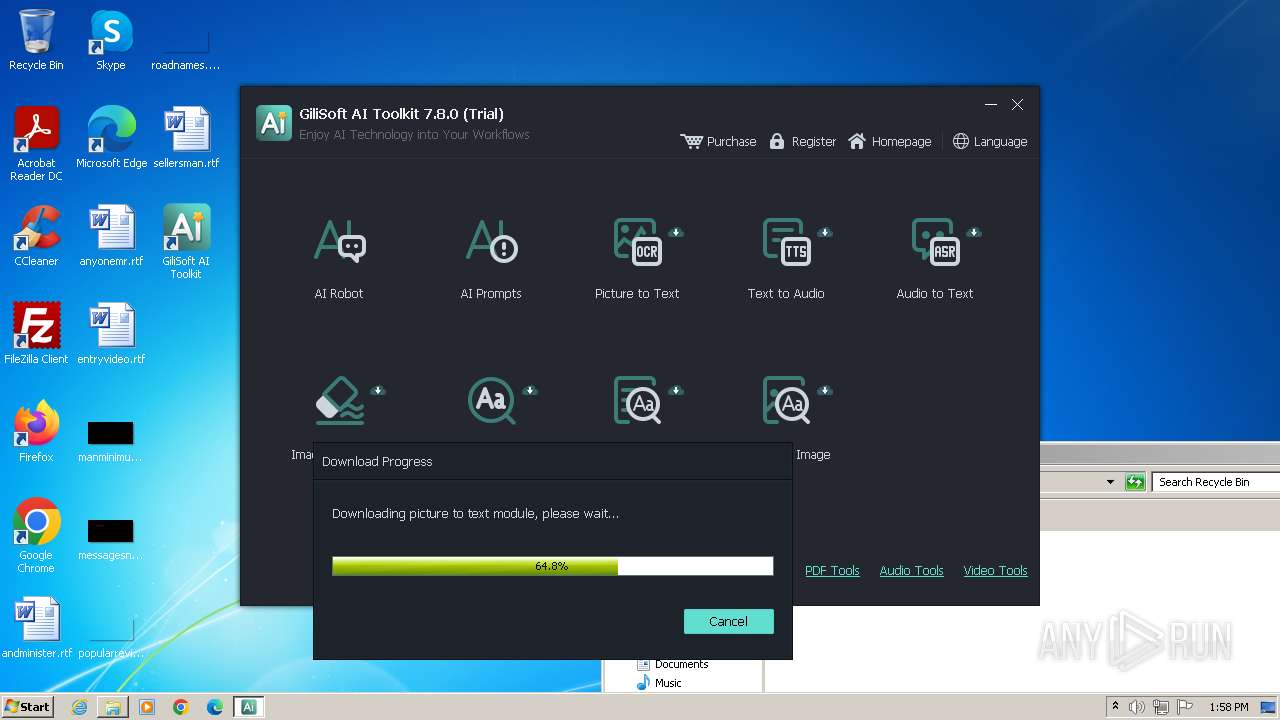Click the network tray icon
The image size is (1280, 720).
point(1160,707)
